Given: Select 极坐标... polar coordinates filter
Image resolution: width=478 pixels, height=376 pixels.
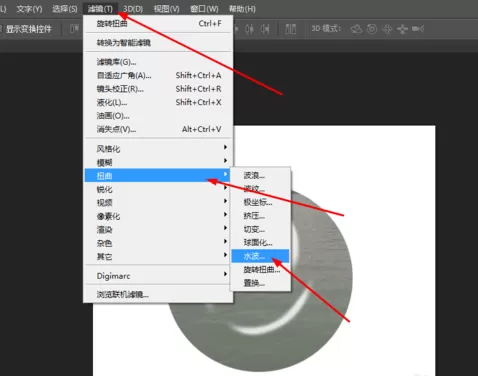Looking at the screenshot, I should 261,202.
